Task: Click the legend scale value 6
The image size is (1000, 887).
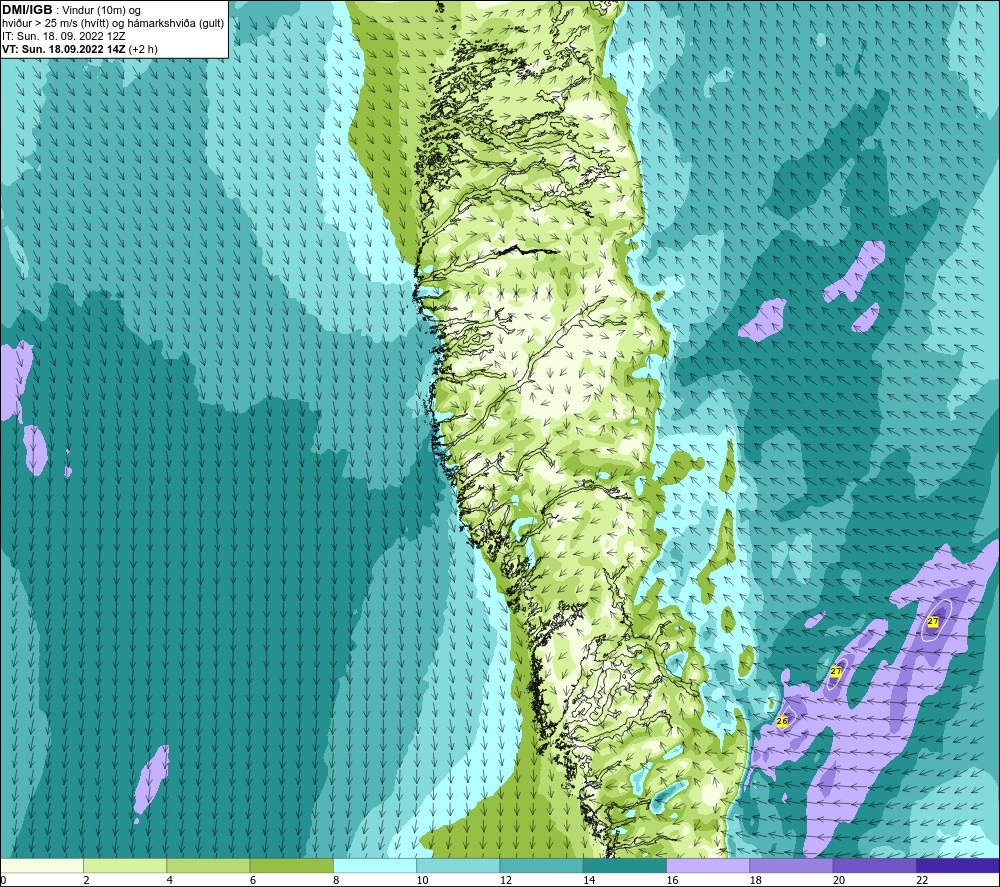Action: (x=253, y=880)
